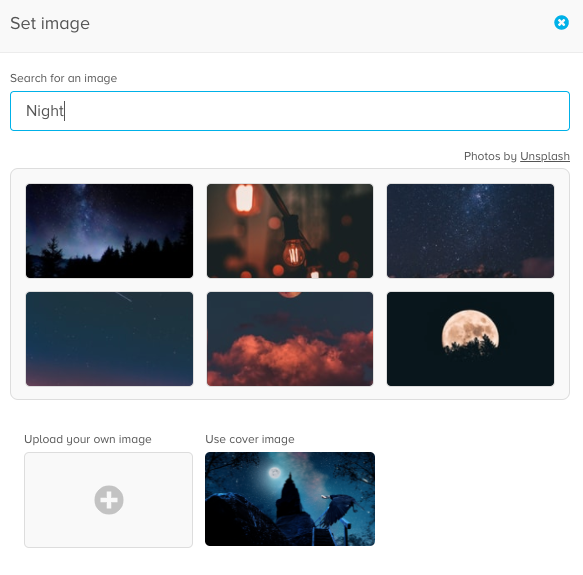
Task: Select the full moon behind trees photo
Action: 470,339
